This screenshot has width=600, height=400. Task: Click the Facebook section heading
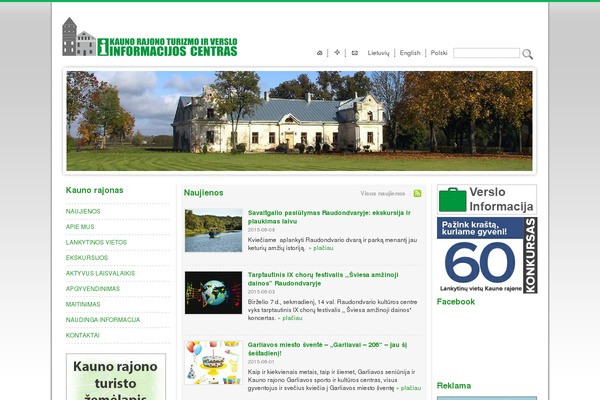[x=456, y=302]
